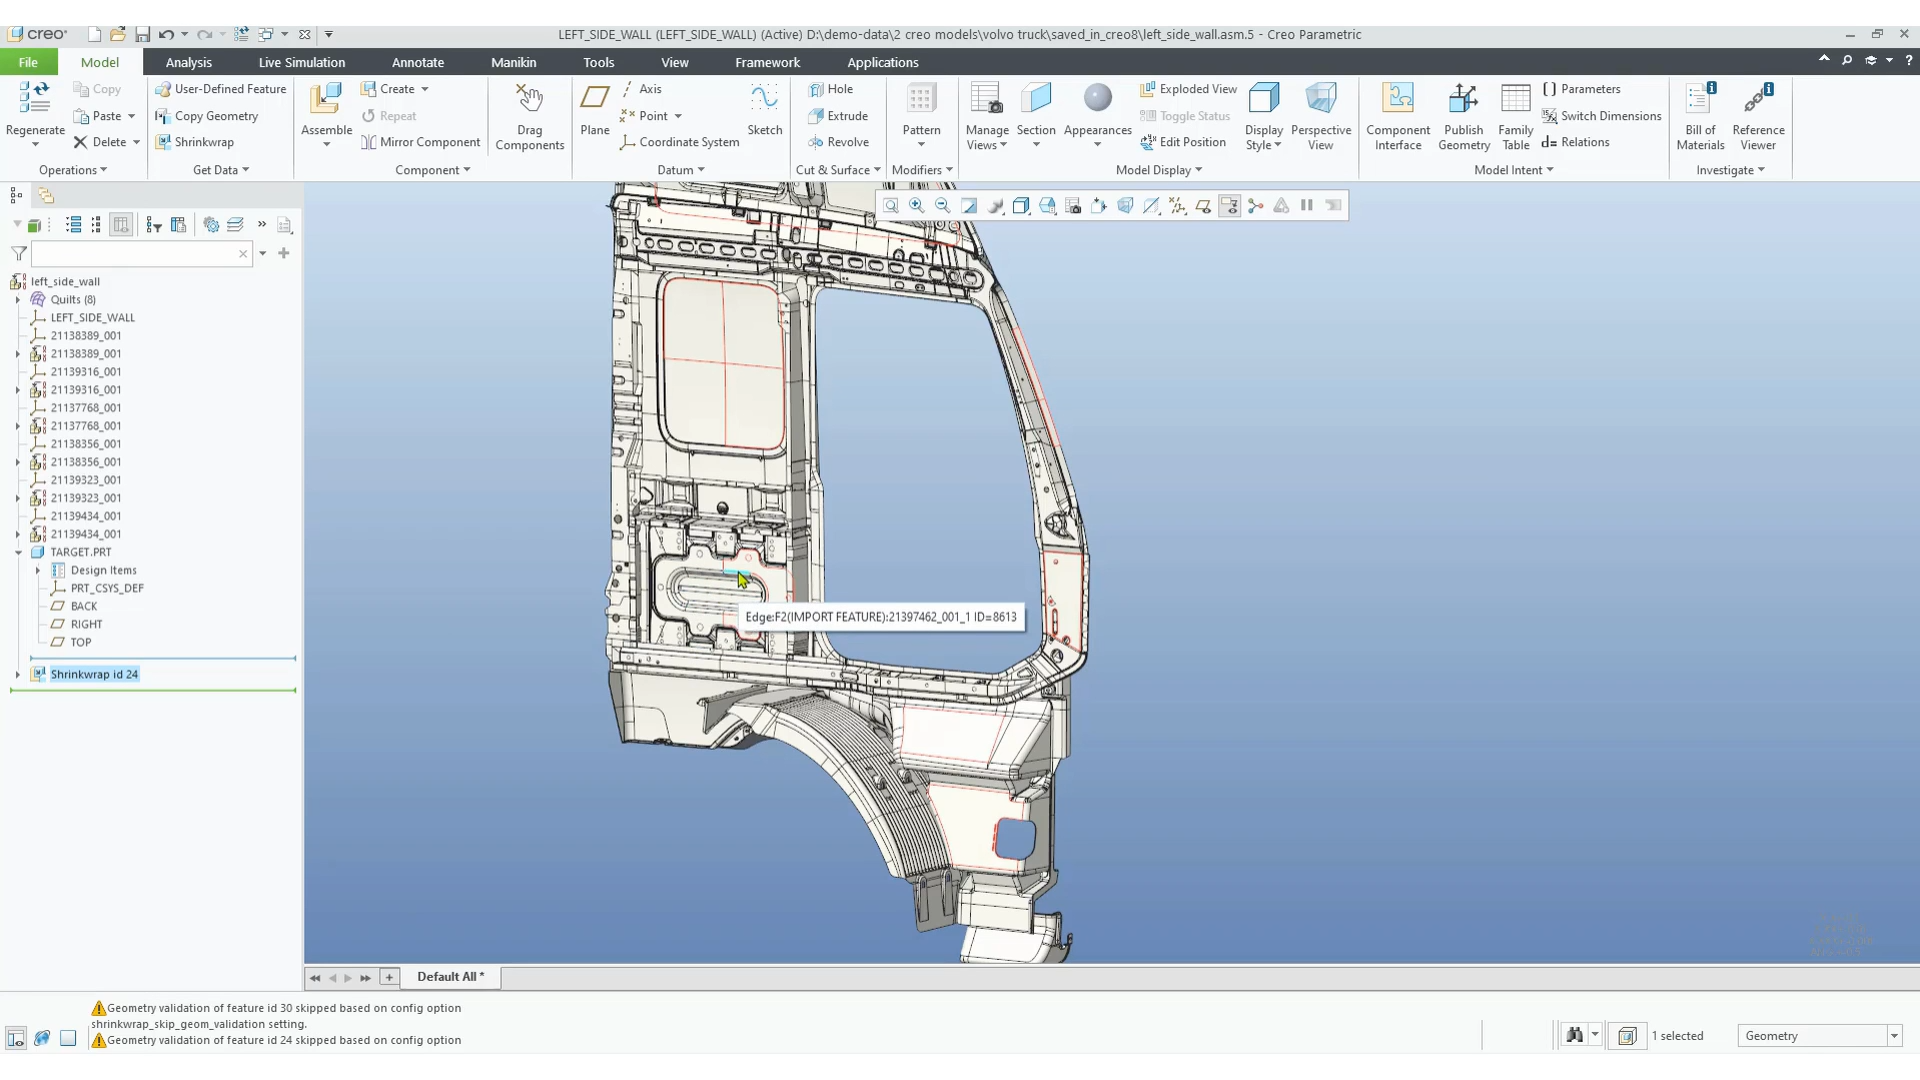Switch to the Annotate tab
This screenshot has height=1080, width=1920.
pyautogui.click(x=417, y=62)
